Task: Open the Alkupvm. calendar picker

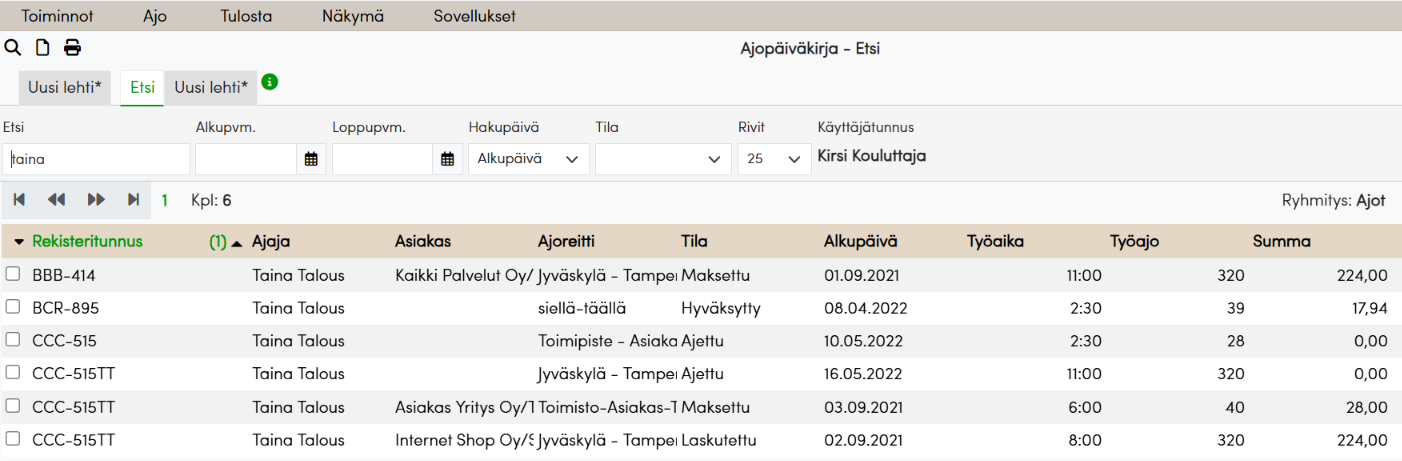Action: pos(311,159)
